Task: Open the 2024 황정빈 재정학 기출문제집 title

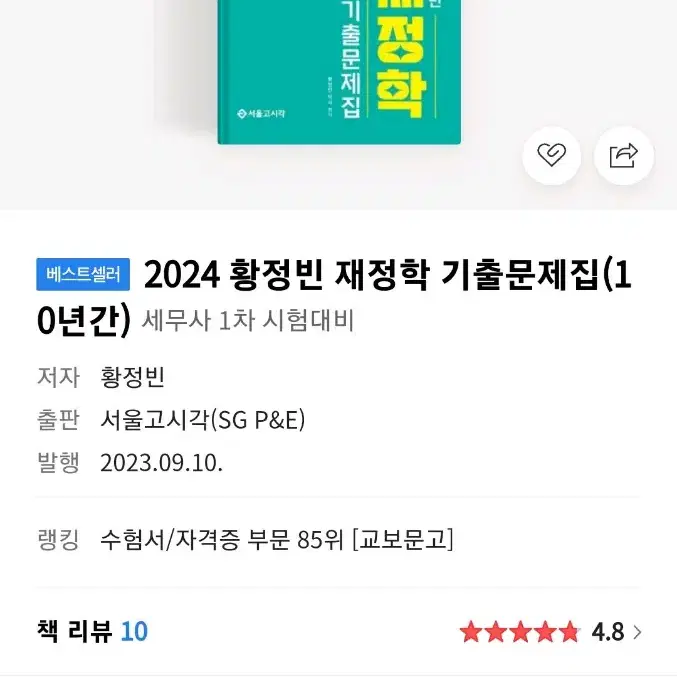Action: pyautogui.click(x=333, y=297)
